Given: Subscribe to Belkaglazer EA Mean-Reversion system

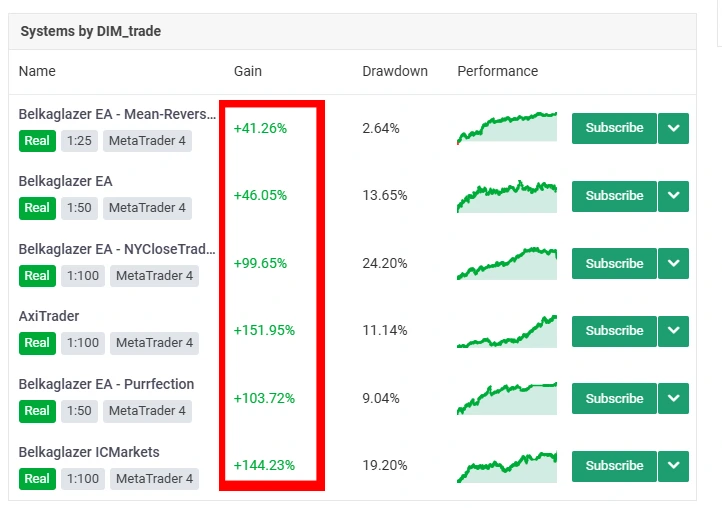Looking at the screenshot, I should [x=614, y=128].
